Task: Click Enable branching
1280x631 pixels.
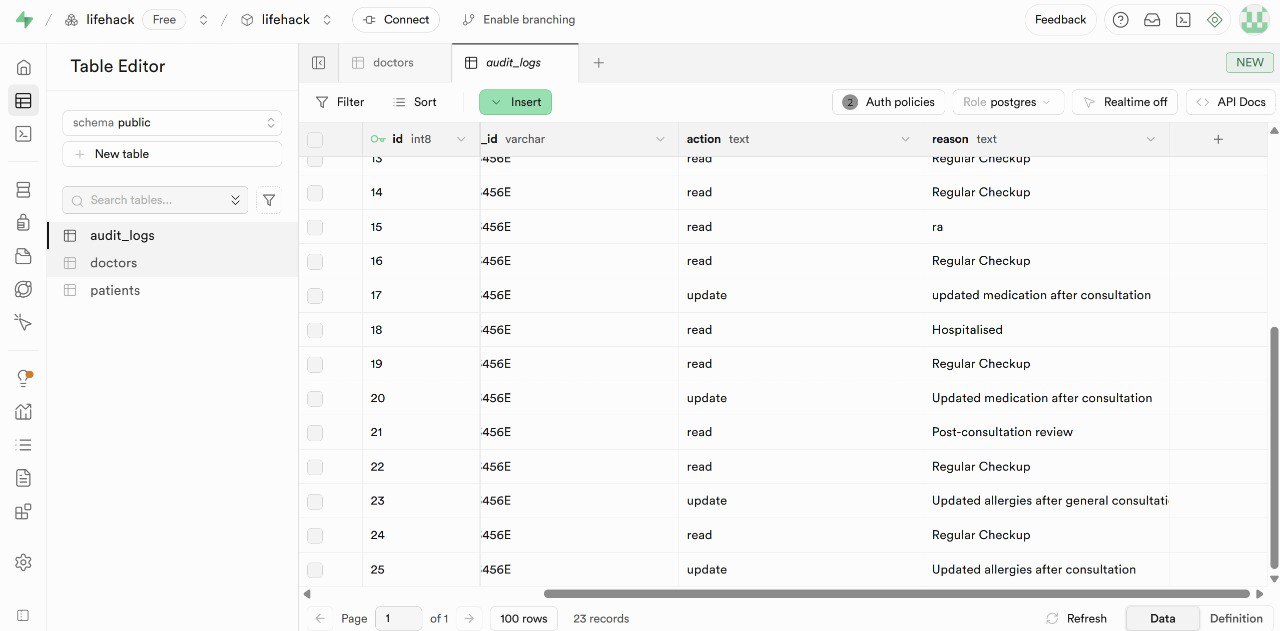Action: (x=519, y=20)
